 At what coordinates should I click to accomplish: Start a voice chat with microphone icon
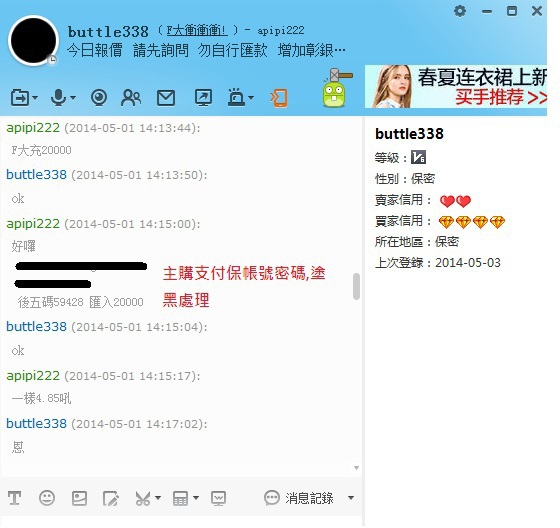(x=58, y=97)
